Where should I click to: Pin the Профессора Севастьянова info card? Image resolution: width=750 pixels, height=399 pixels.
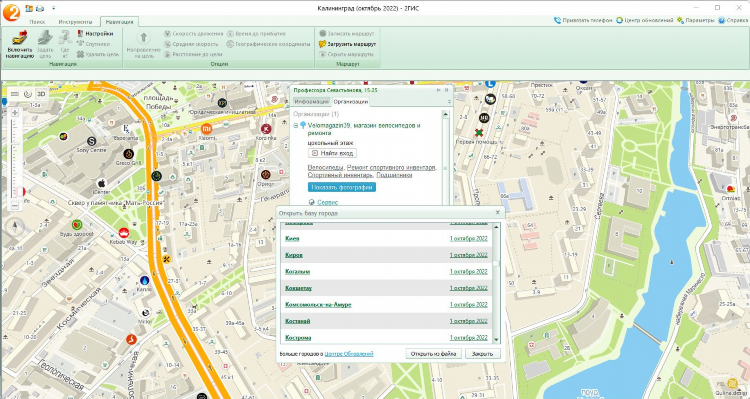[x=438, y=90]
